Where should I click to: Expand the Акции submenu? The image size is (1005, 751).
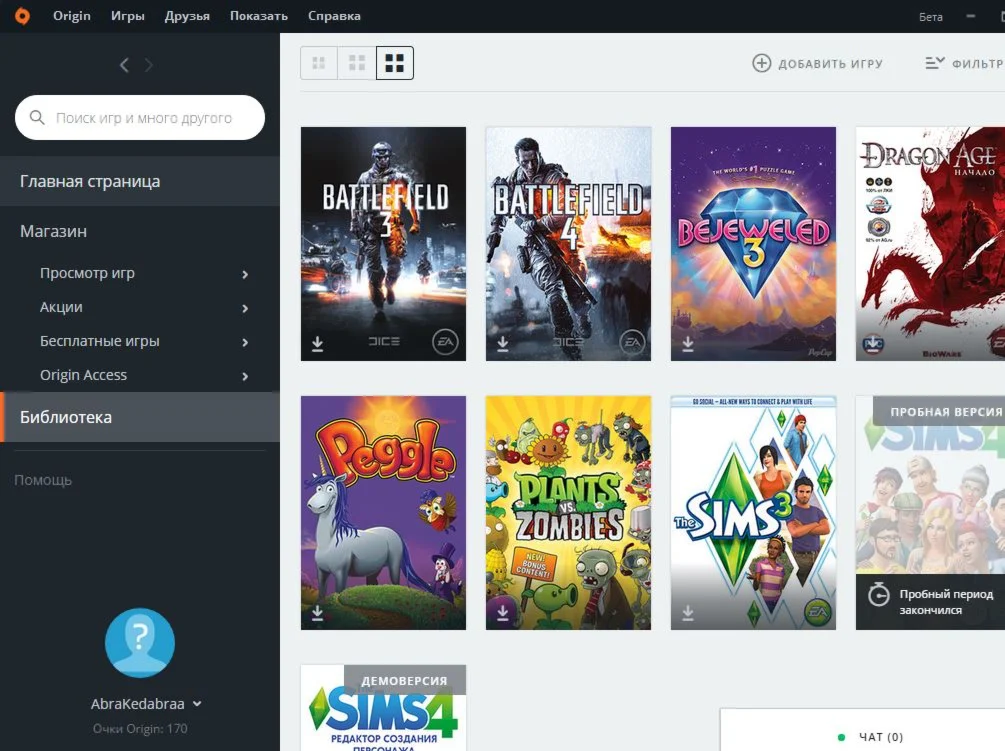245,308
